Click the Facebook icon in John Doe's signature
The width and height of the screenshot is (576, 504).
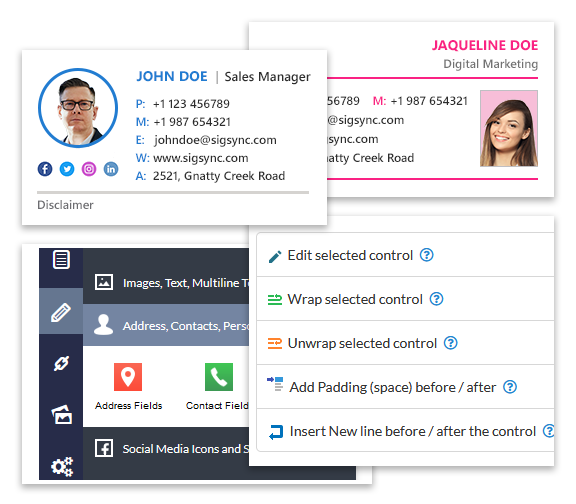pyautogui.click(x=45, y=169)
